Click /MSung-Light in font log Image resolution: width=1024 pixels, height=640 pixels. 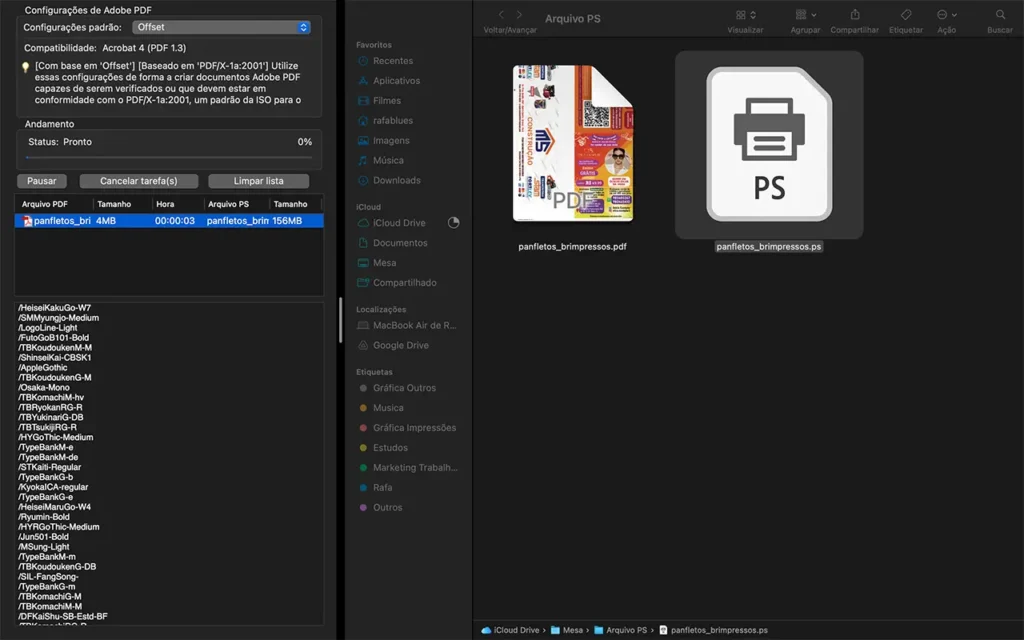pyautogui.click(x=43, y=547)
